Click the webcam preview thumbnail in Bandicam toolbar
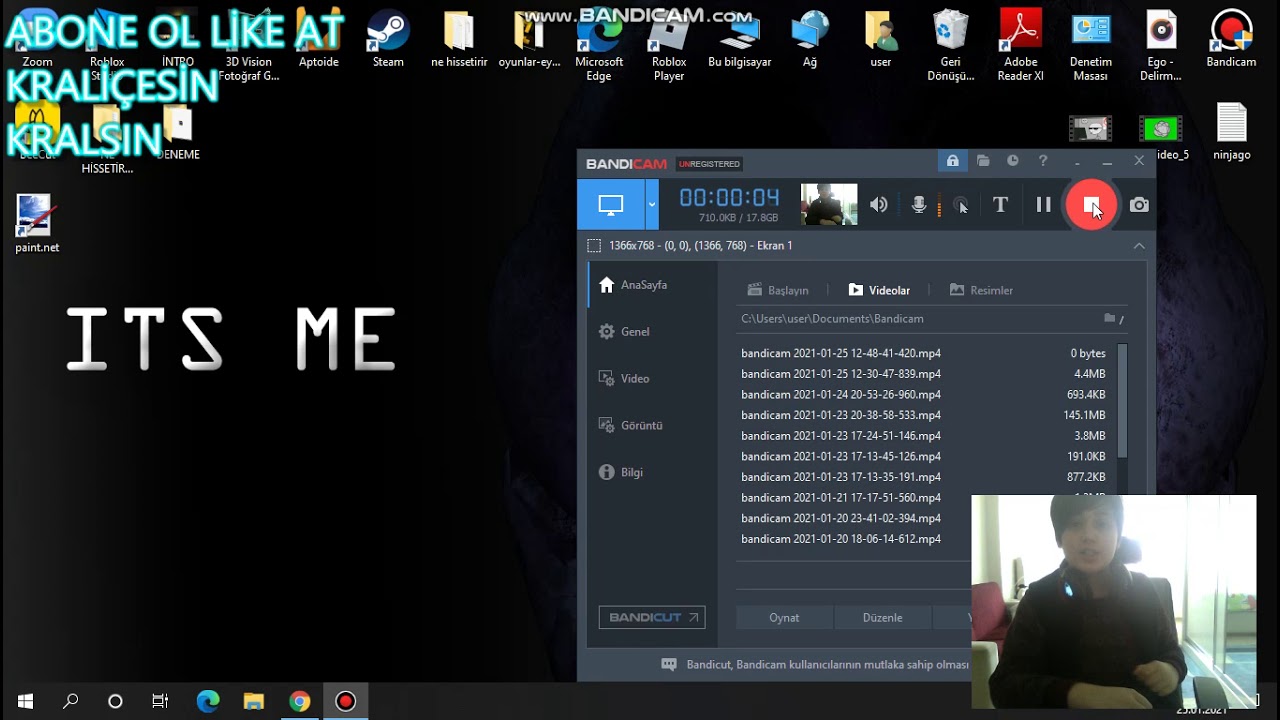Screen dimensions: 1280x720 (x=829, y=204)
